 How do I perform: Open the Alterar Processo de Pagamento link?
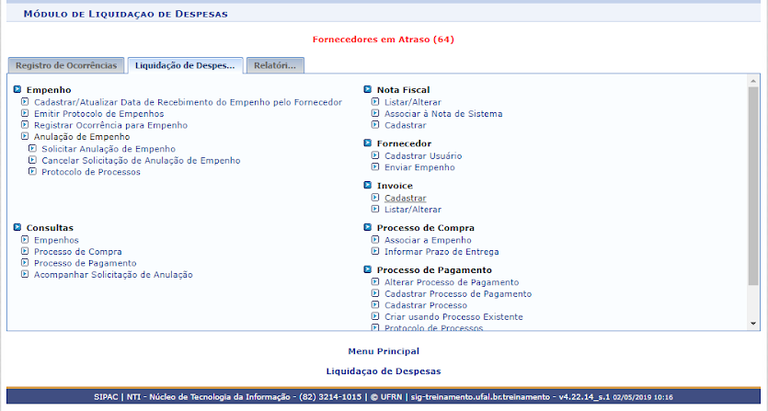click(452, 282)
